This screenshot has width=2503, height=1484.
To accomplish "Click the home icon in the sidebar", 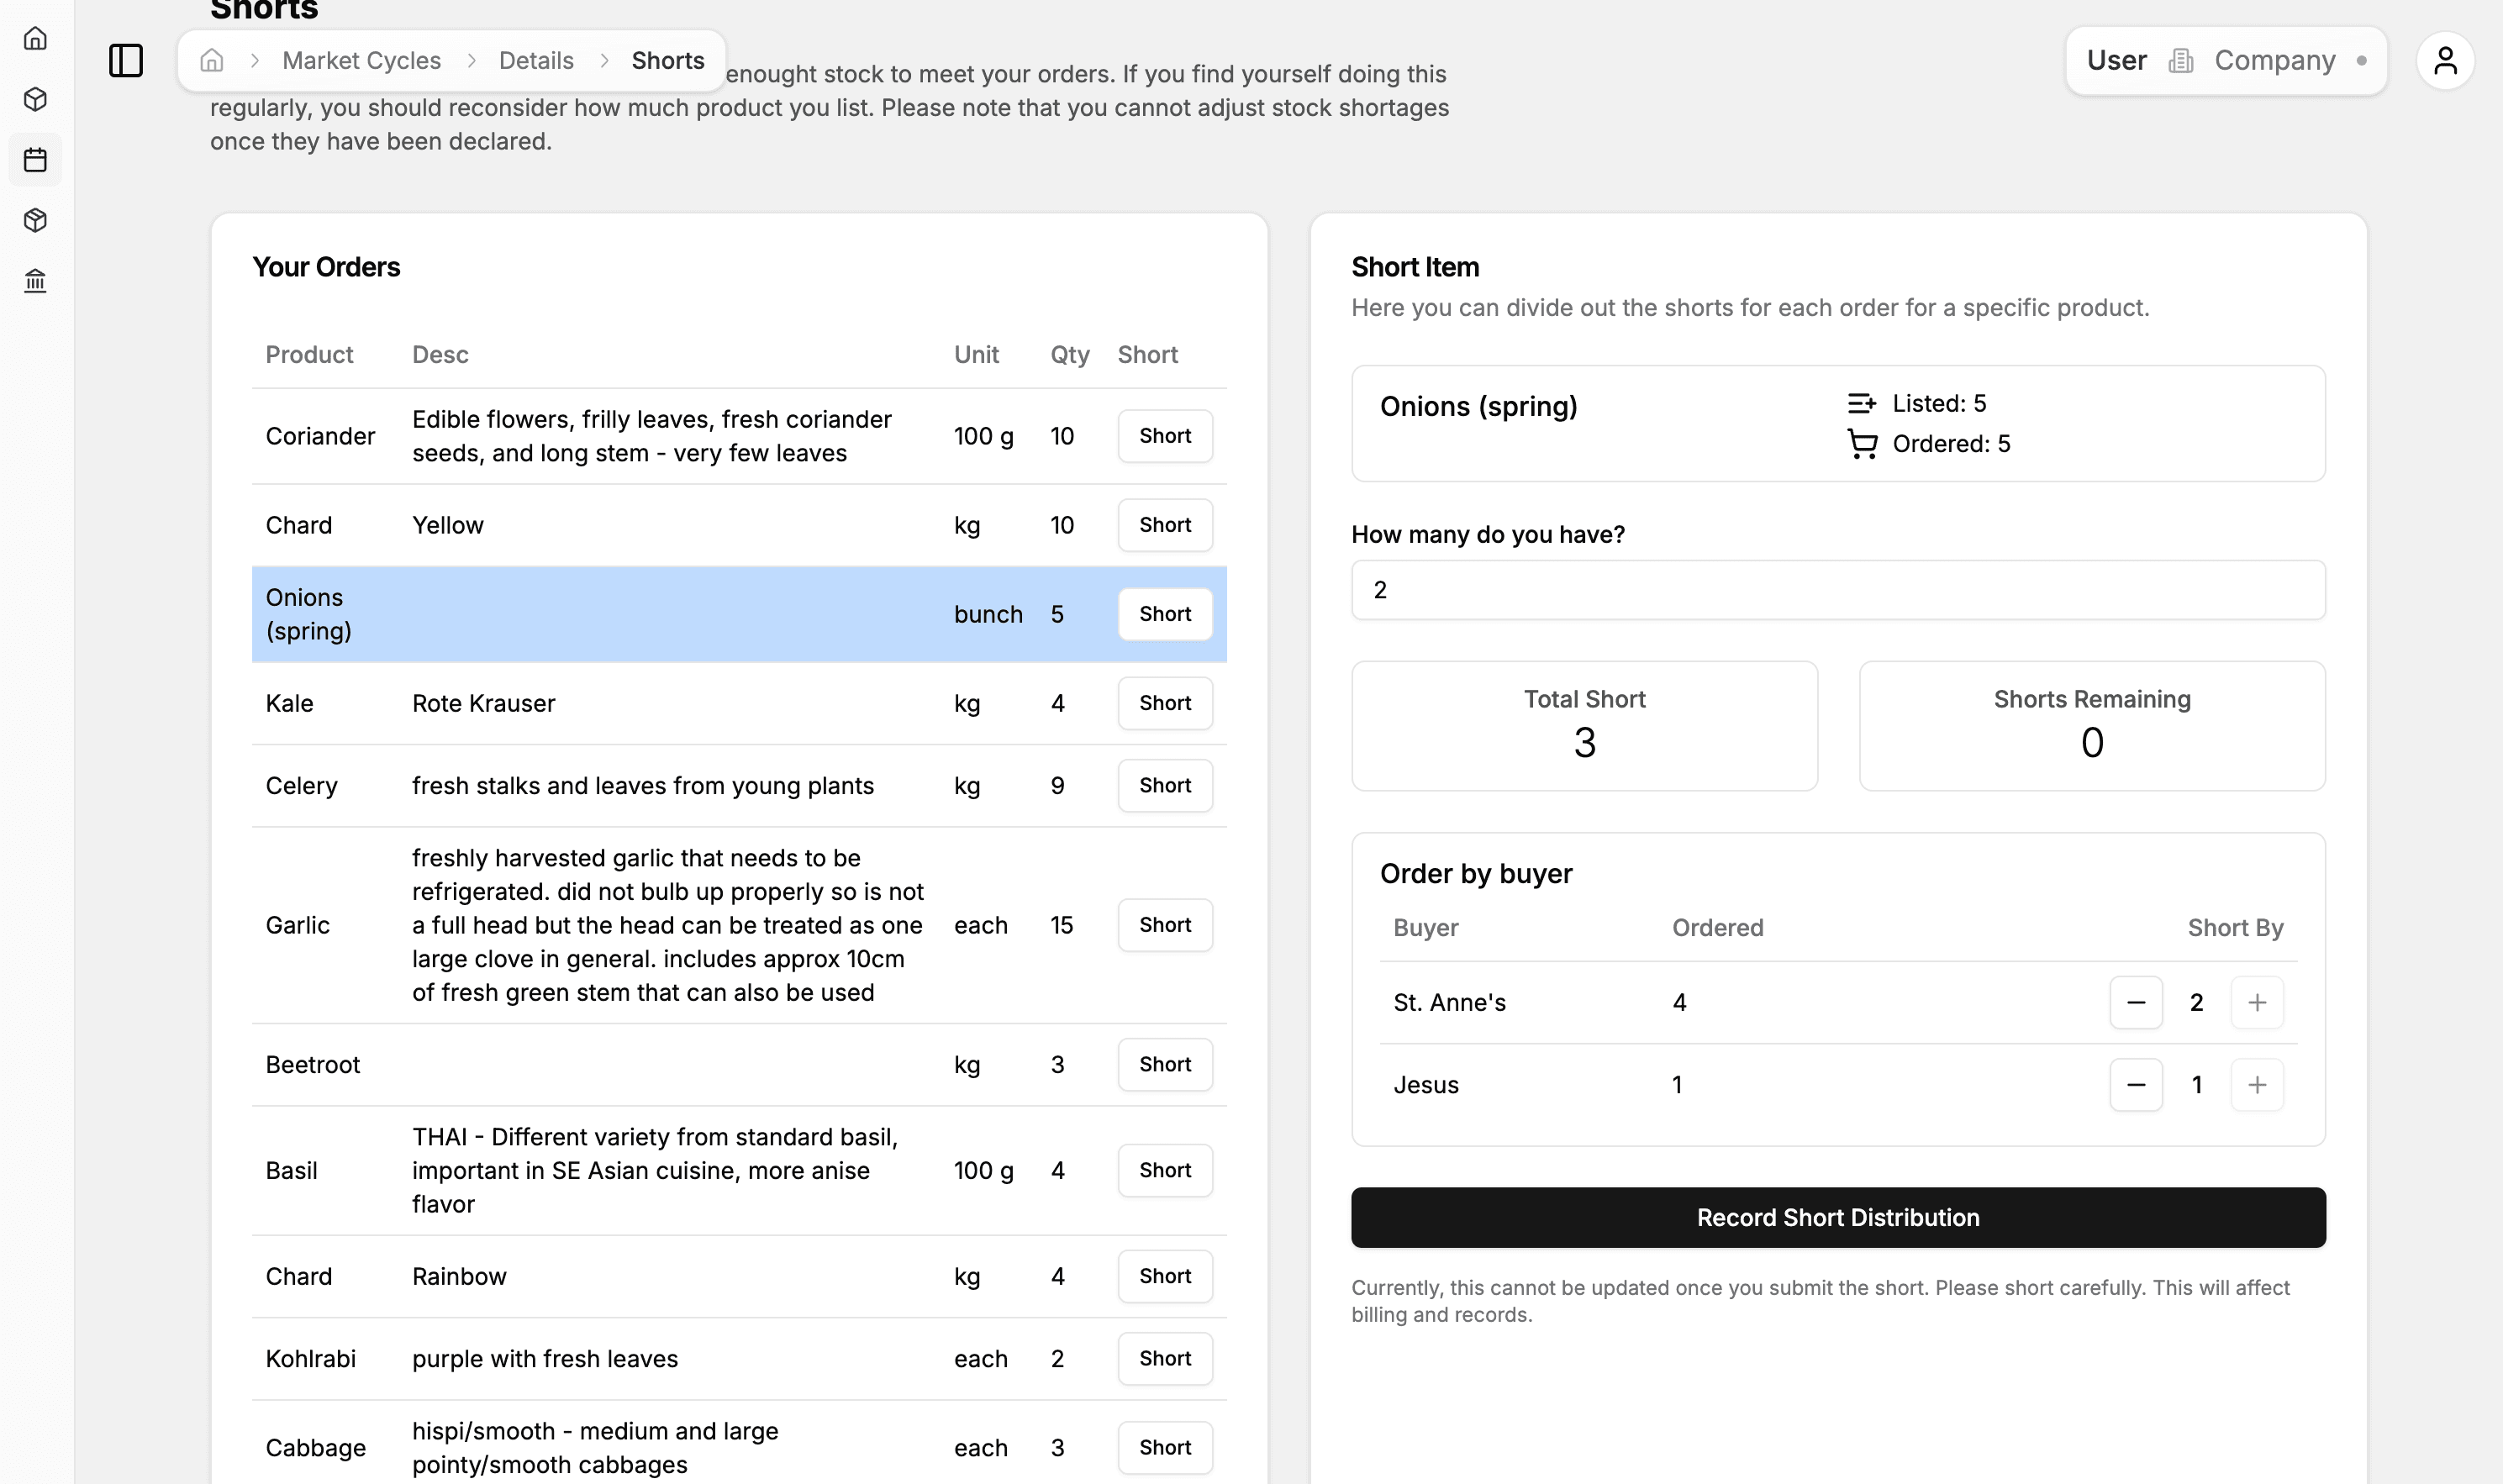I will coord(35,39).
